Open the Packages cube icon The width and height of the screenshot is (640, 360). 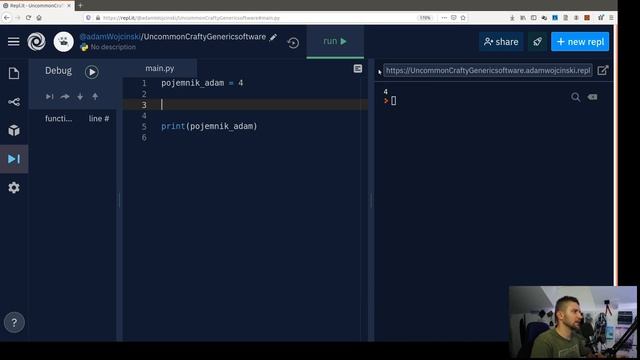14,130
